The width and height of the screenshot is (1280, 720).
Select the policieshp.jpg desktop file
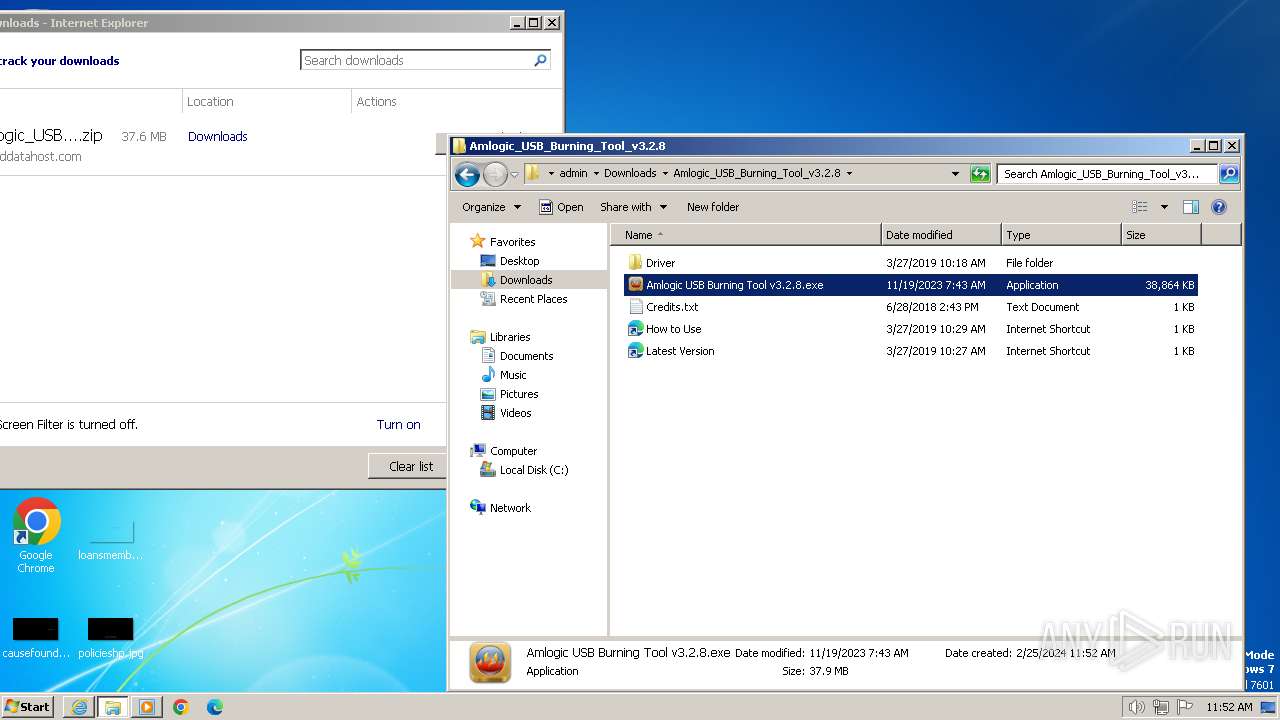coord(110,638)
